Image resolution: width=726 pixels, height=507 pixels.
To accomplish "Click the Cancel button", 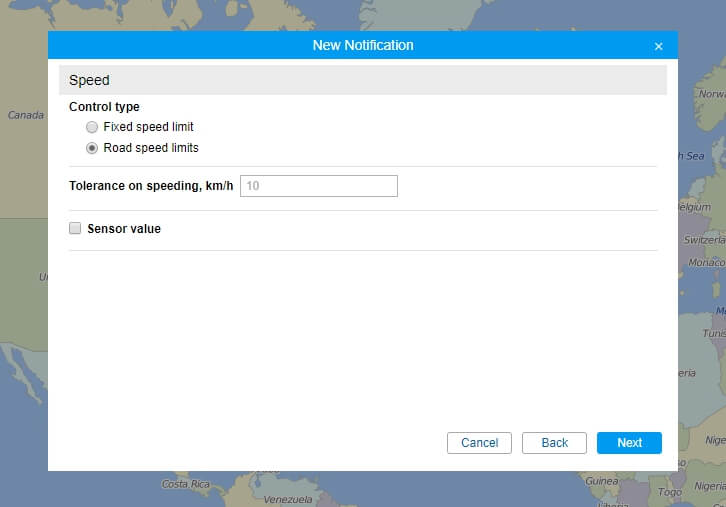I will coord(479,443).
